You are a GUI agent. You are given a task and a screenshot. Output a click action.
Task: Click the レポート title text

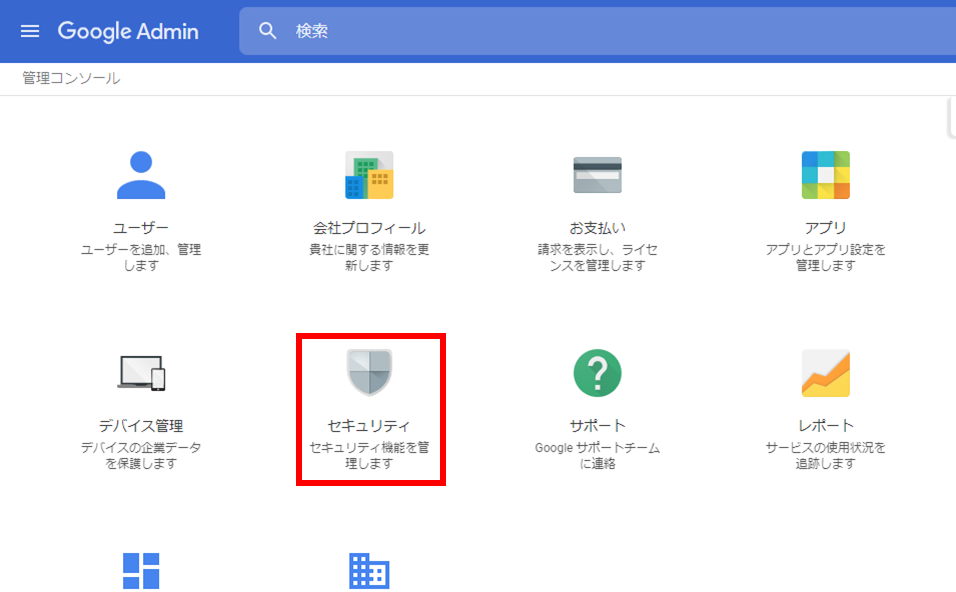pyautogui.click(x=826, y=426)
